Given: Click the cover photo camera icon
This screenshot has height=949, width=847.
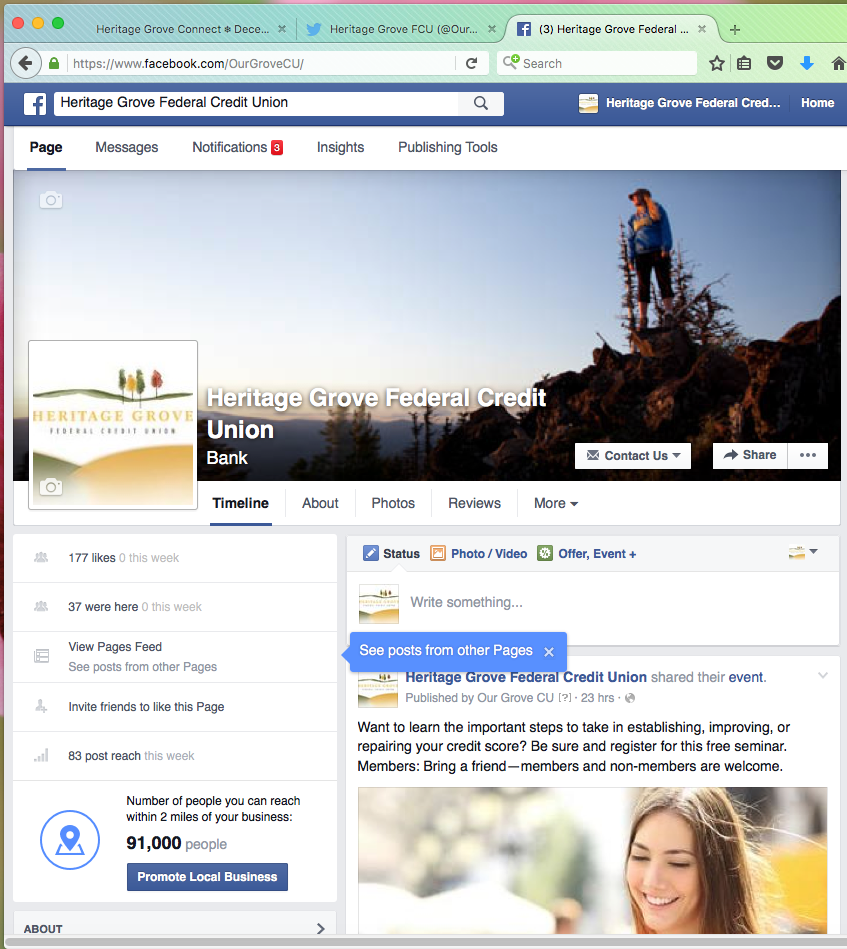Looking at the screenshot, I should (x=51, y=200).
